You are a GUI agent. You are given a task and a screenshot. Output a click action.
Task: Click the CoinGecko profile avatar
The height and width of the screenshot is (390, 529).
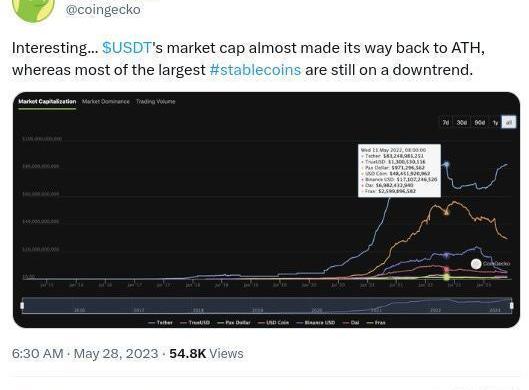pyautogui.click(x=33, y=8)
